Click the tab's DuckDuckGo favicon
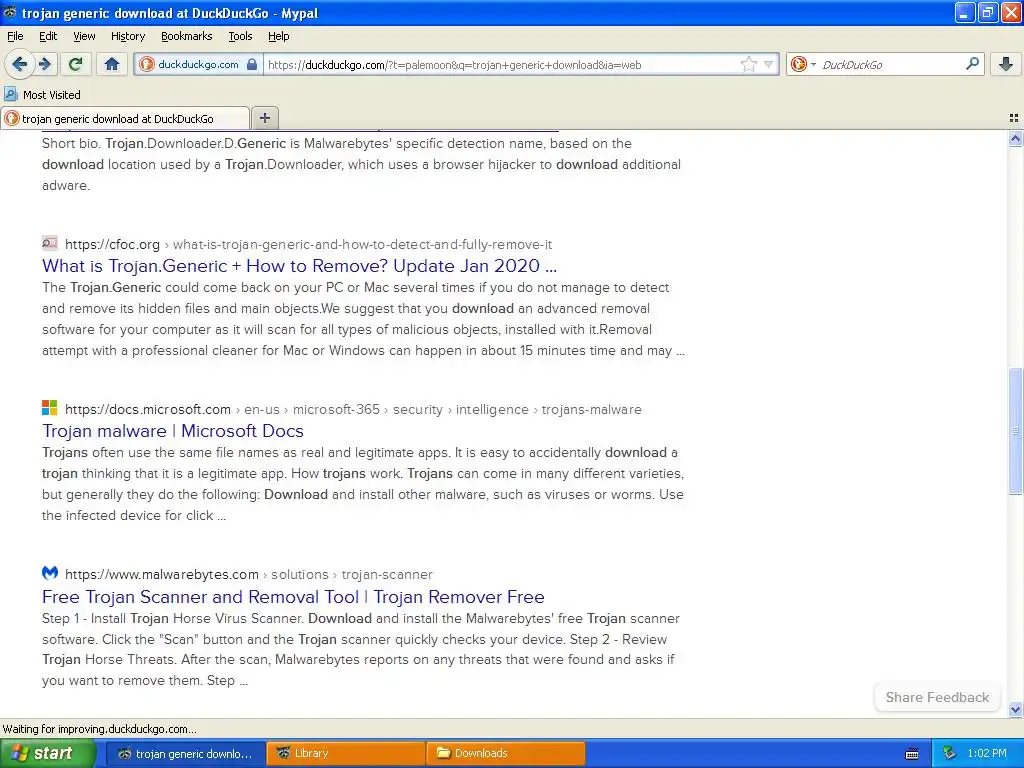1024x768 pixels. [x=12, y=118]
